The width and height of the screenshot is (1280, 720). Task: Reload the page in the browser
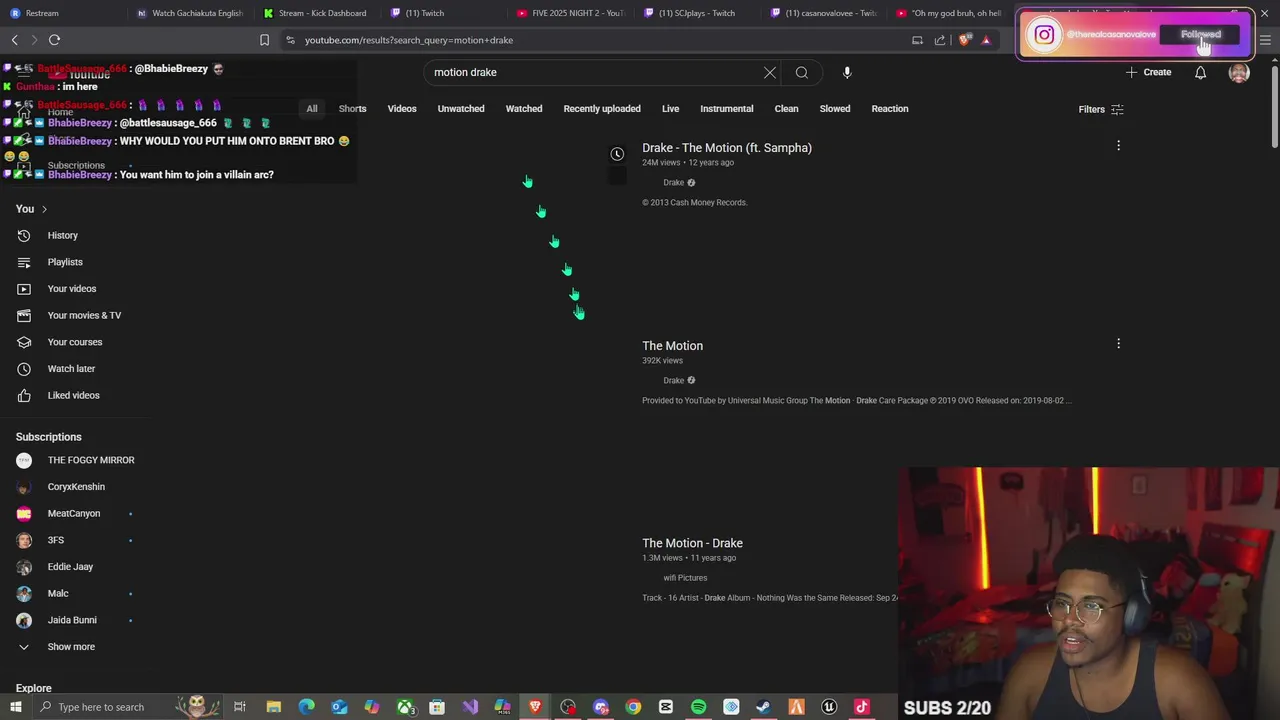click(54, 40)
